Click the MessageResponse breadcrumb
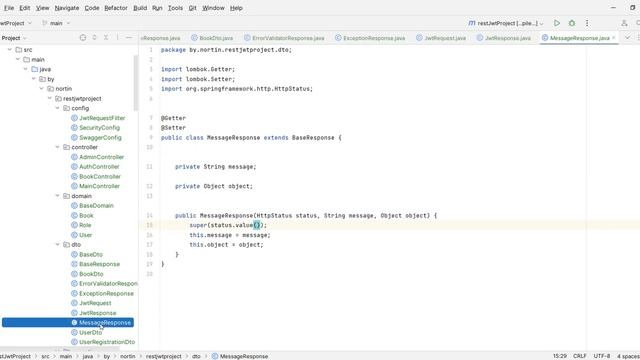The image size is (640, 360). coord(240,356)
